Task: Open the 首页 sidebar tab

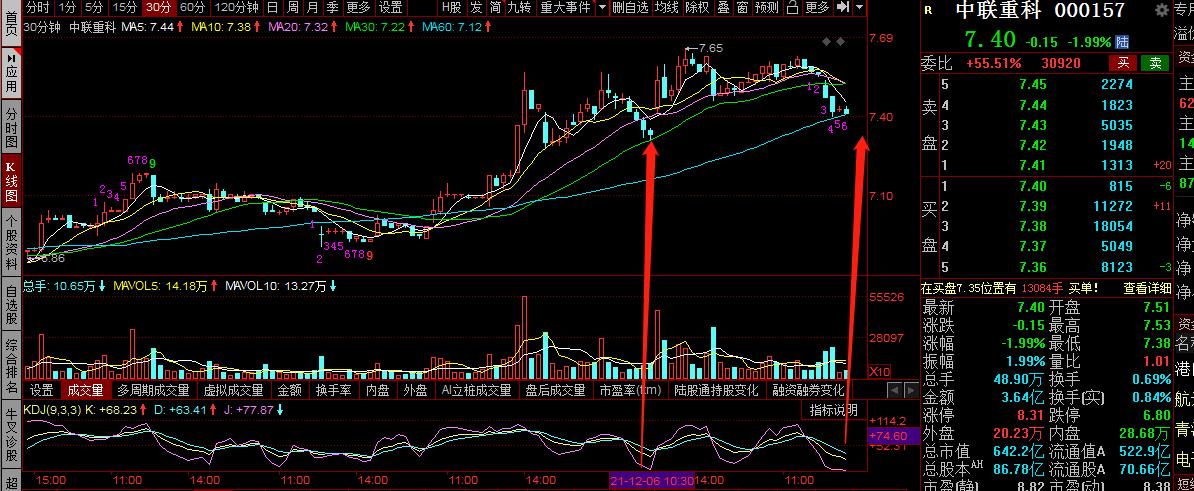Action: point(11,23)
